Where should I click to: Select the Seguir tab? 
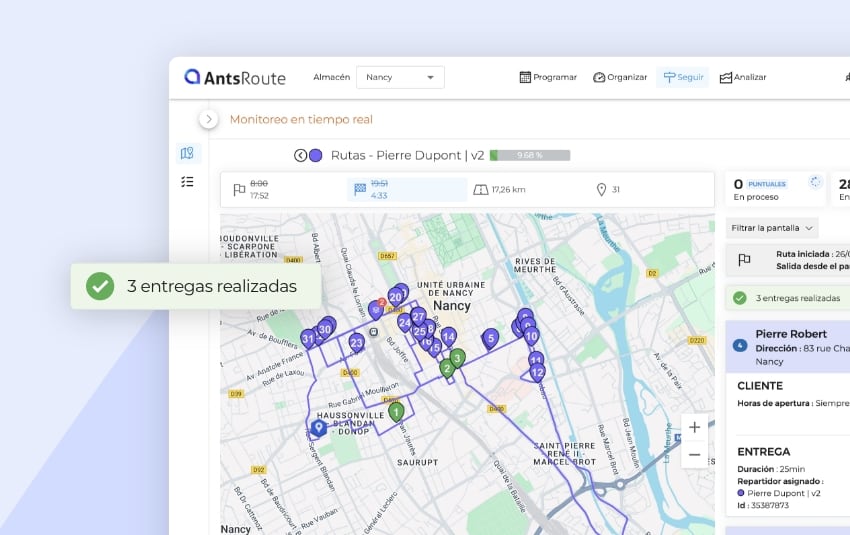pos(682,77)
